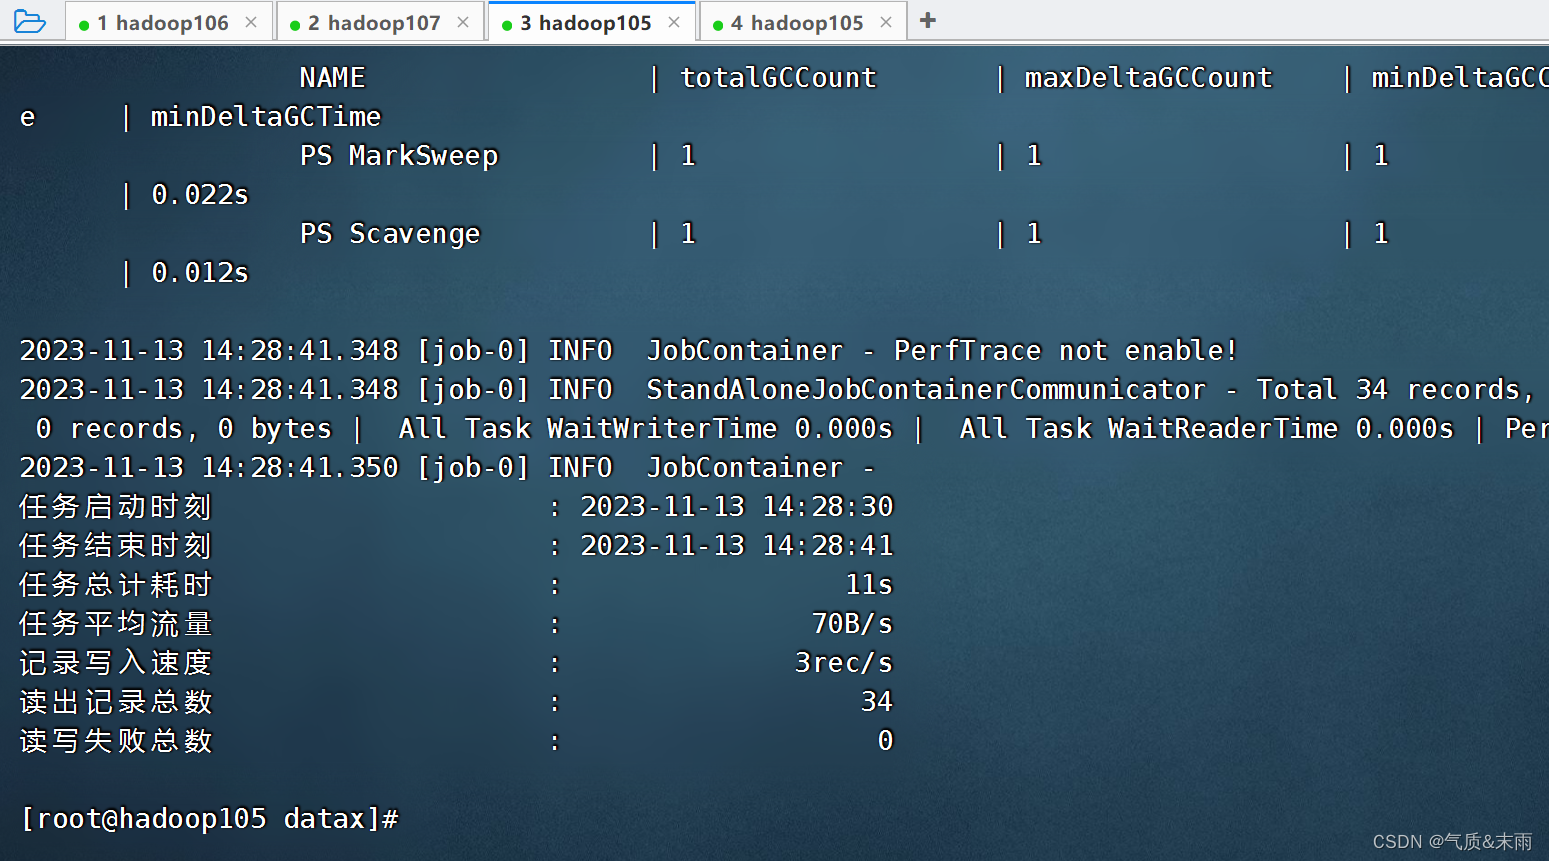Close the 1 hadoop106 tab
The image size is (1549, 861).
251,22
